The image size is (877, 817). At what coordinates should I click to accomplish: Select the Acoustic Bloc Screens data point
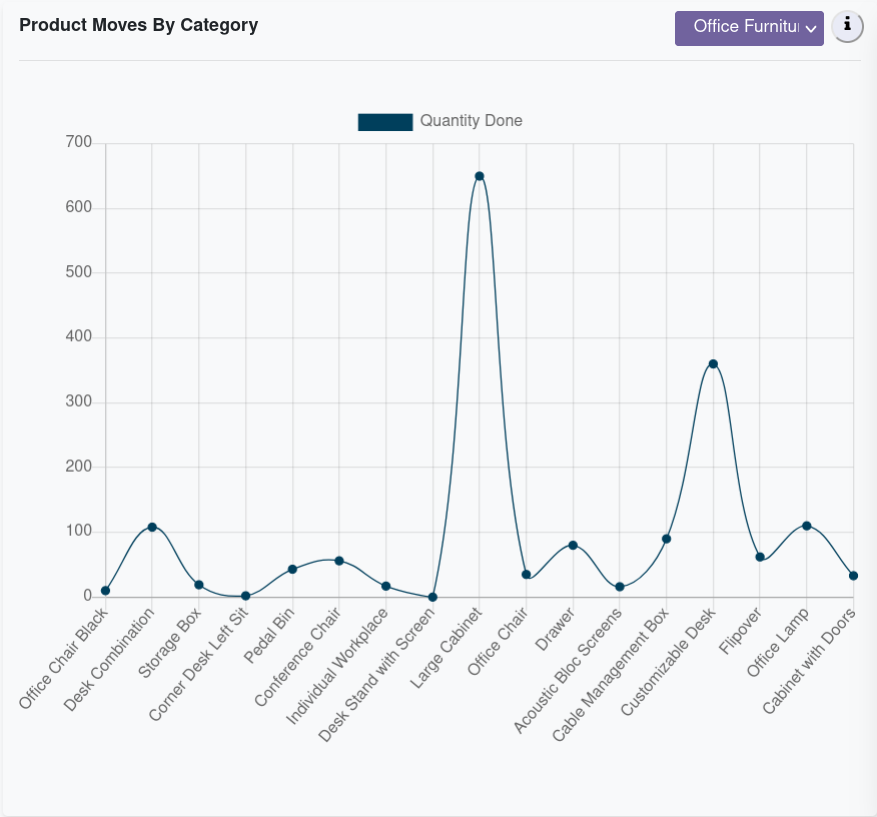[x=620, y=587]
